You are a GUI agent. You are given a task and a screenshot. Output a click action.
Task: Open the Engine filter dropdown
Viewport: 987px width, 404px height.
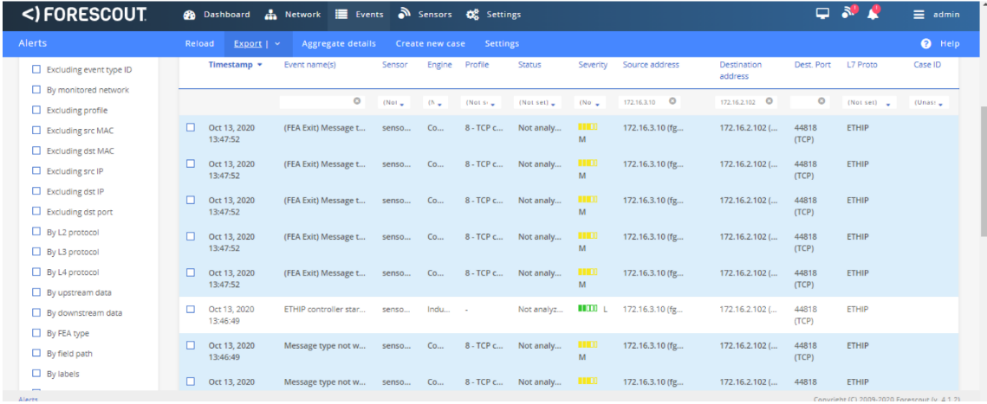coord(436,102)
